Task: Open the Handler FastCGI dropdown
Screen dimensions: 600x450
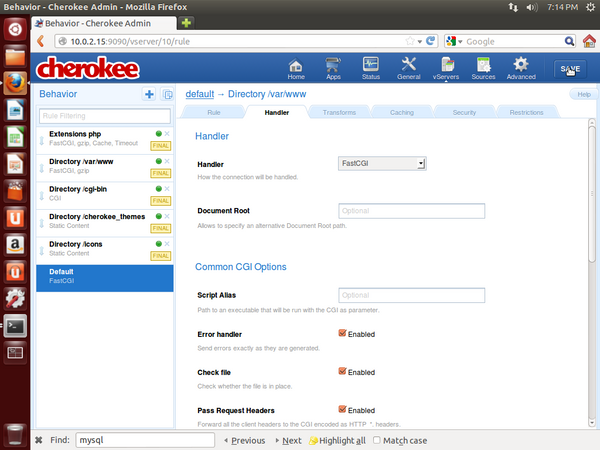Action: point(382,163)
